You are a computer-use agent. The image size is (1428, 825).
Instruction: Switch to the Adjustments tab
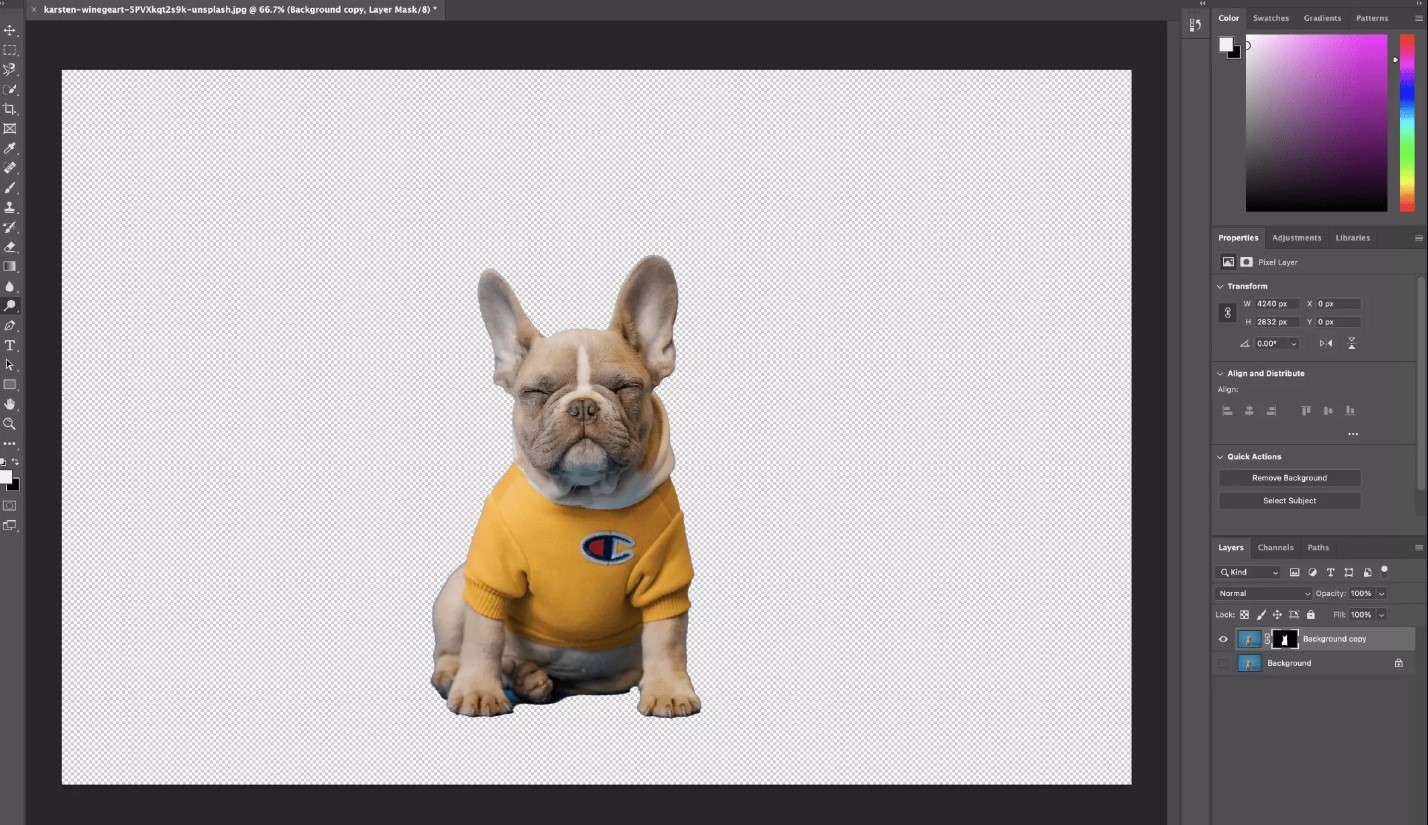[1297, 238]
